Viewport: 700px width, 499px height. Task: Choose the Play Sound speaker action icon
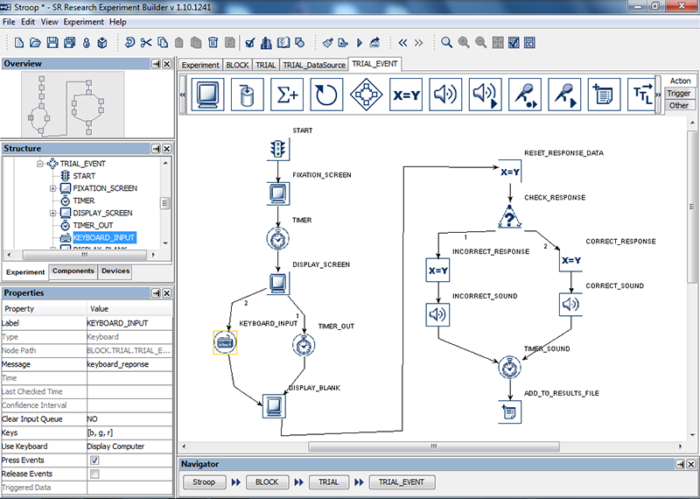click(446, 95)
